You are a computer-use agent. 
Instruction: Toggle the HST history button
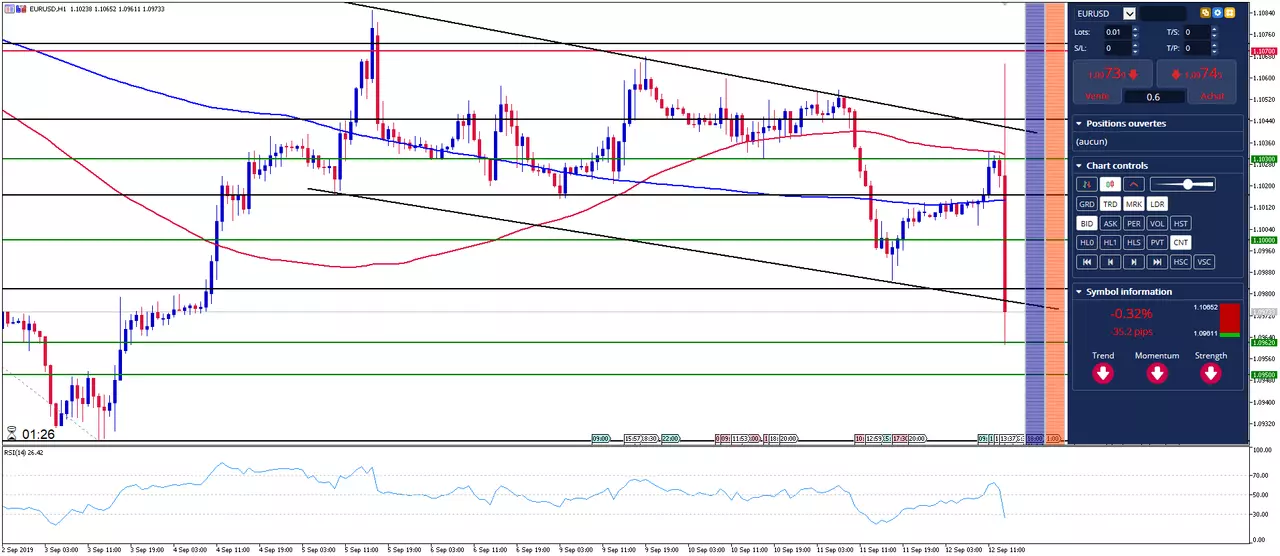[x=1181, y=223]
